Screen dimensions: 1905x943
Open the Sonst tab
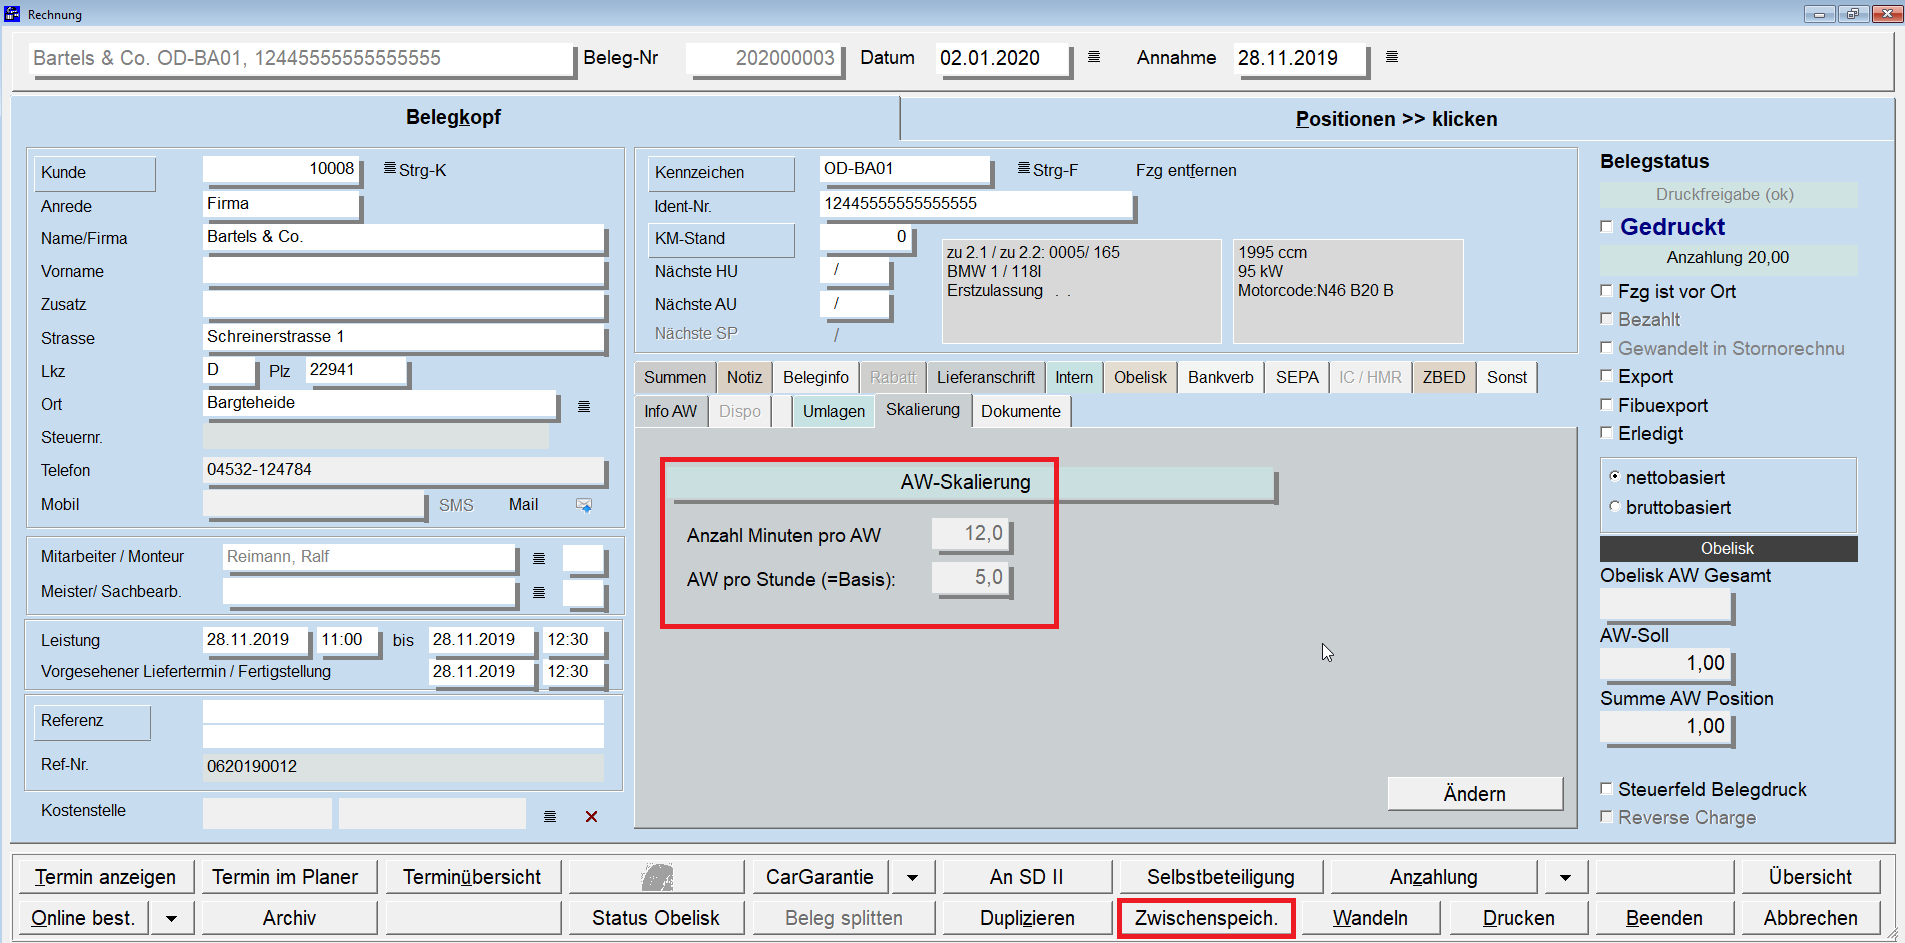[x=1507, y=377]
